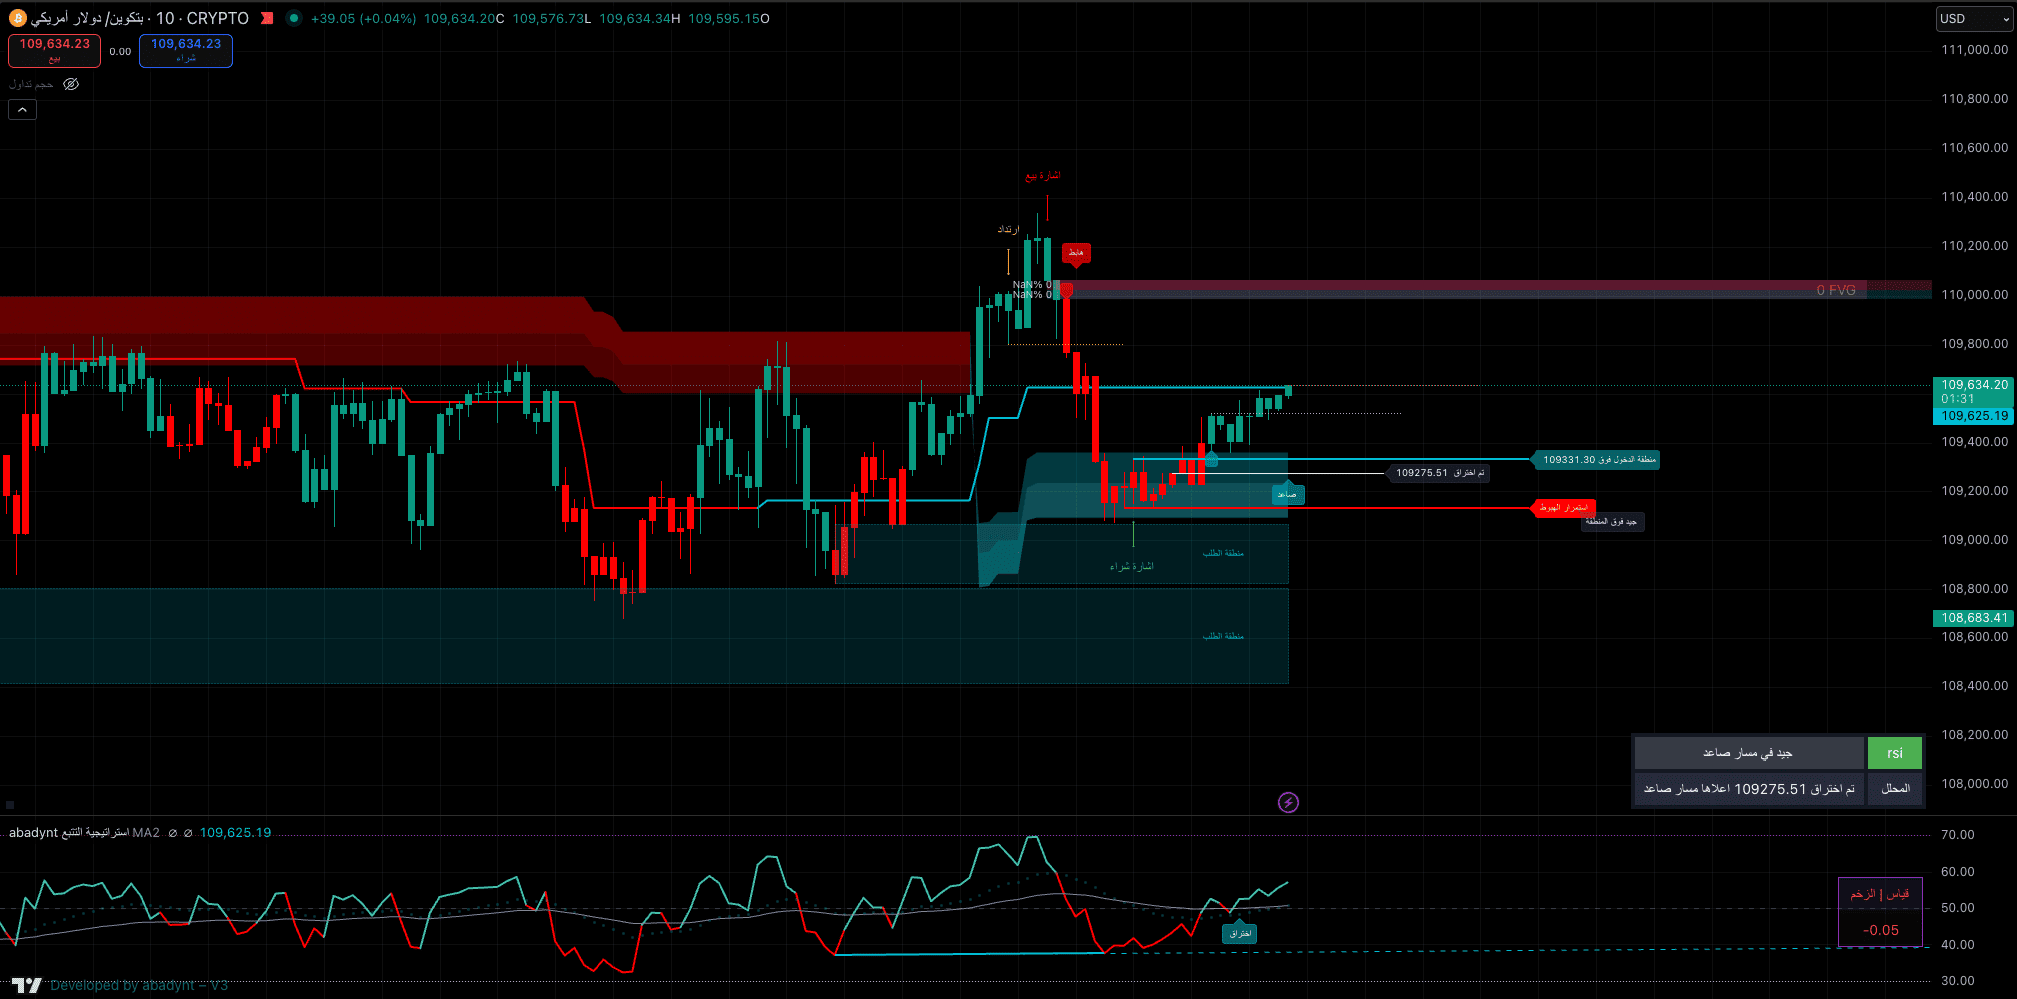Toggle volume indicator visibility eye icon
The height and width of the screenshot is (999, 2017).
[x=71, y=84]
